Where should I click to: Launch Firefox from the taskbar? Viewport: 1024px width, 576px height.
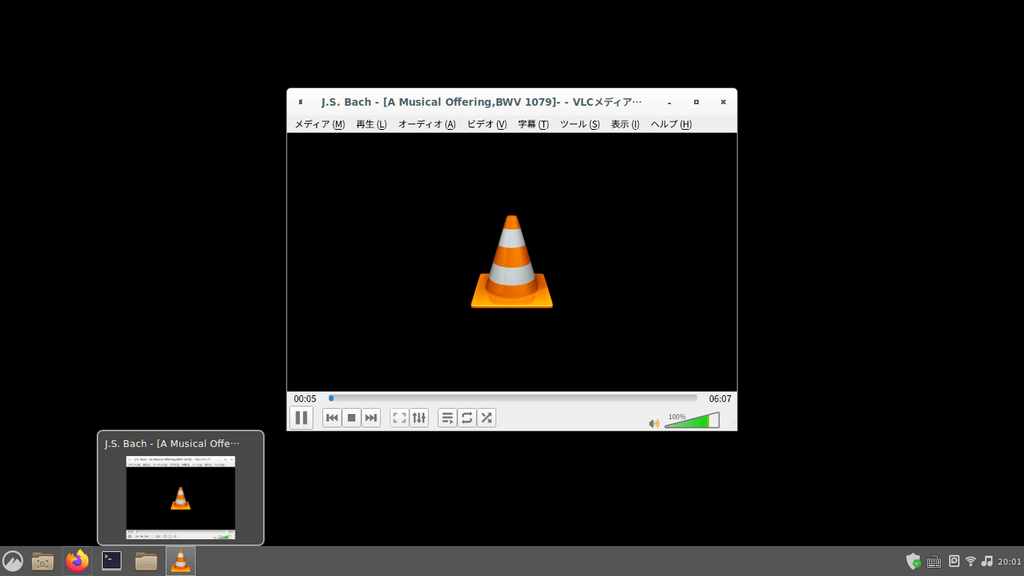(x=77, y=561)
